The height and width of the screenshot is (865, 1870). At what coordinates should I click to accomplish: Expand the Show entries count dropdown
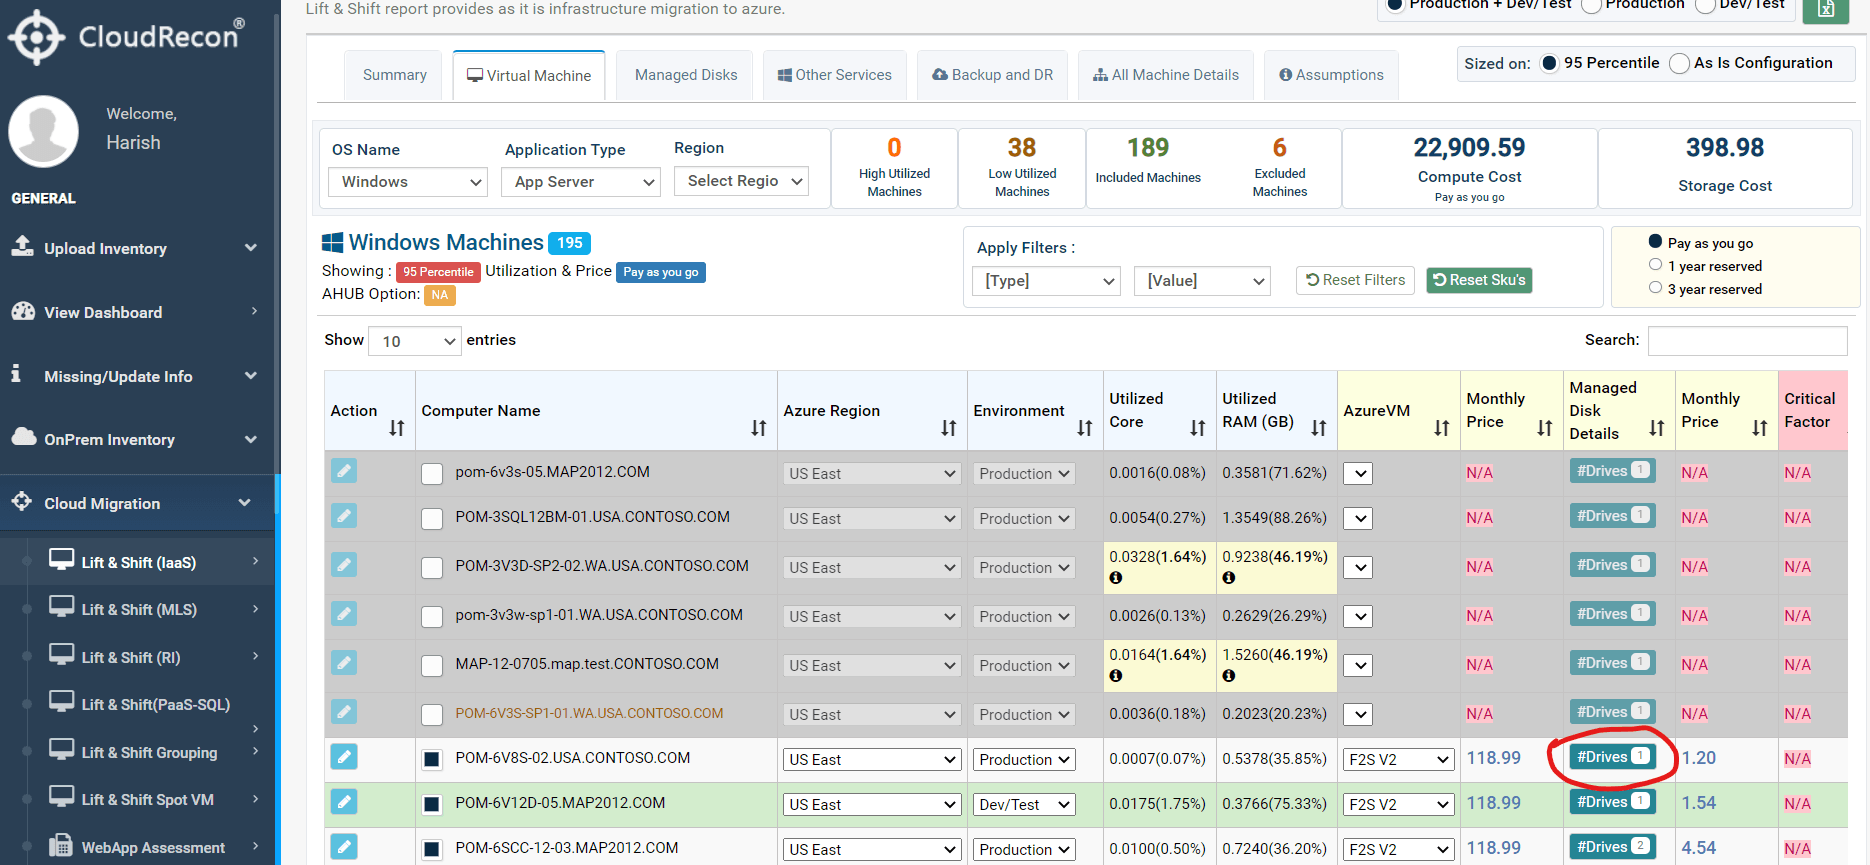click(415, 341)
